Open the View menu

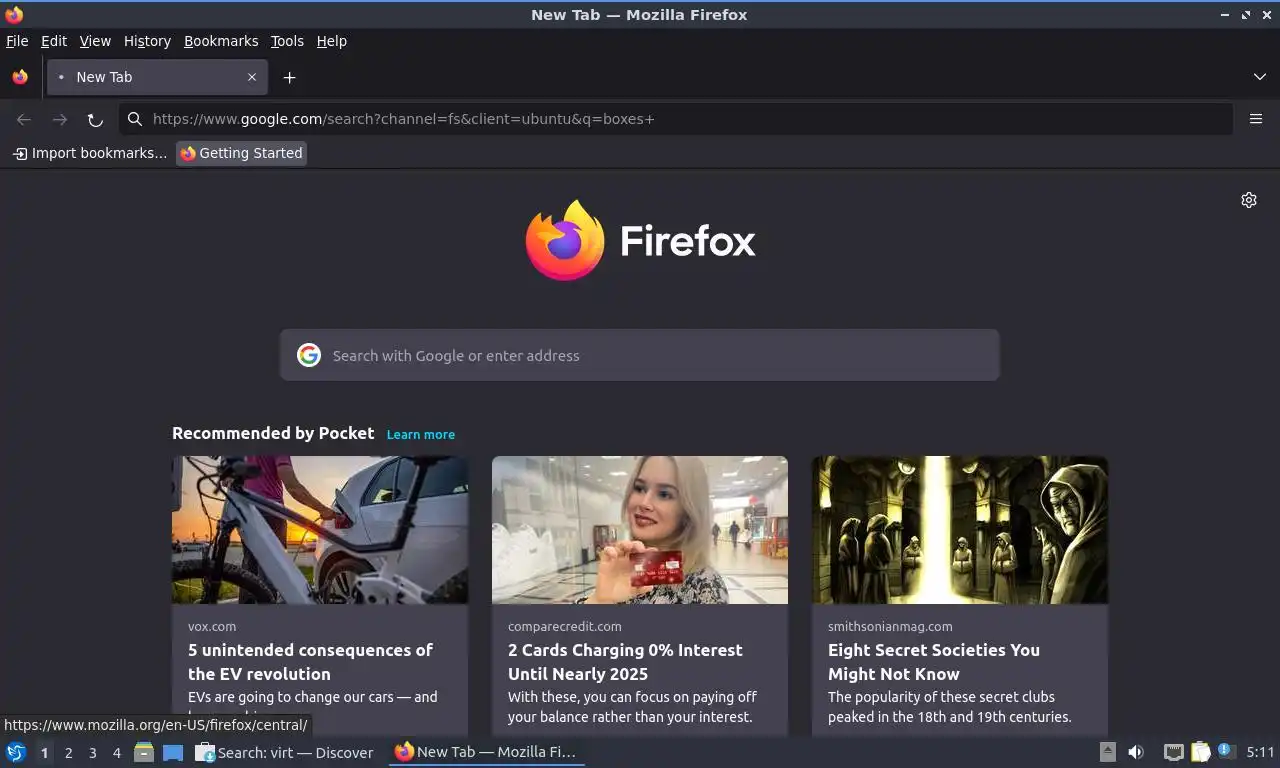pyautogui.click(x=95, y=41)
